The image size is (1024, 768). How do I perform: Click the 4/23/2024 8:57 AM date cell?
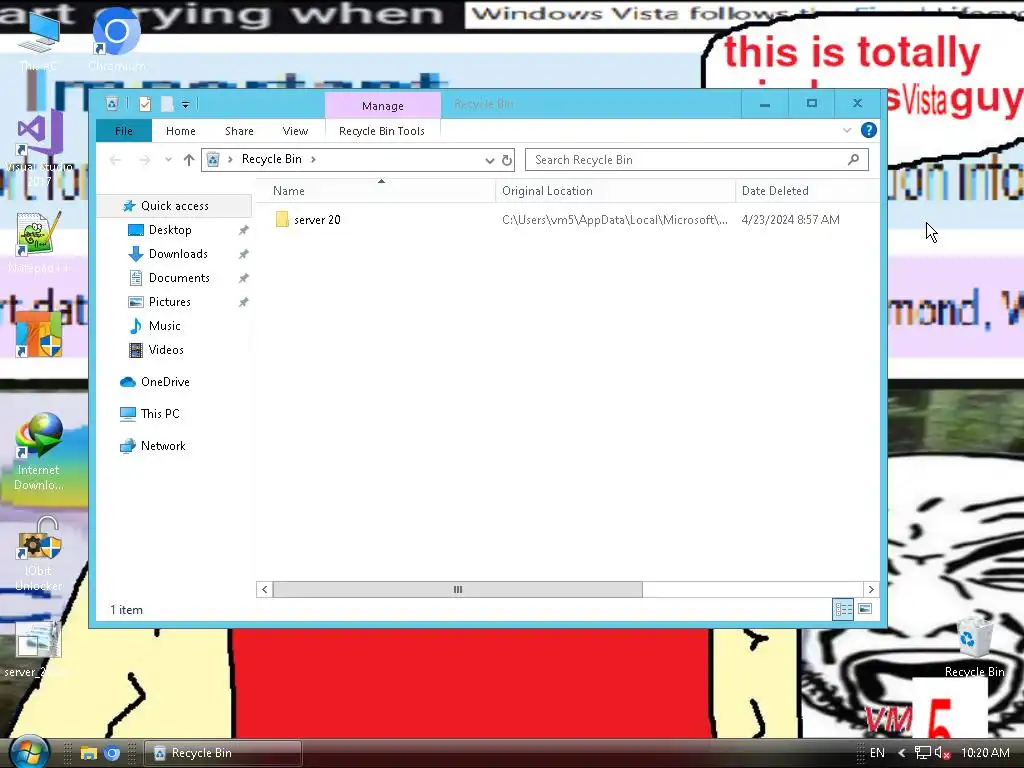pyautogui.click(x=790, y=220)
